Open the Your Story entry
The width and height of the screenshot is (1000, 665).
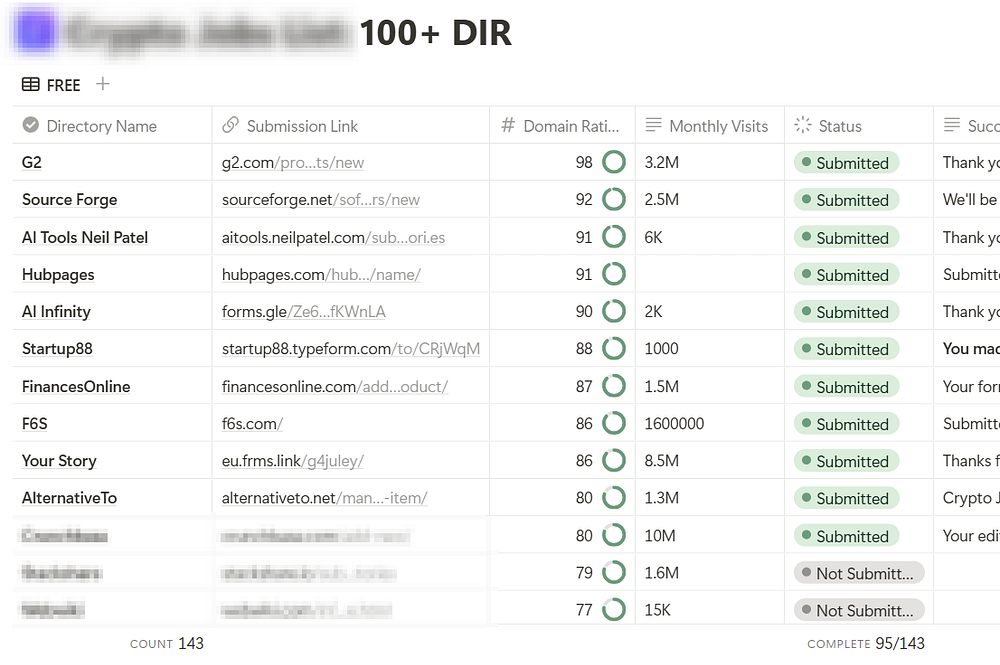pyautogui.click(x=59, y=460)
